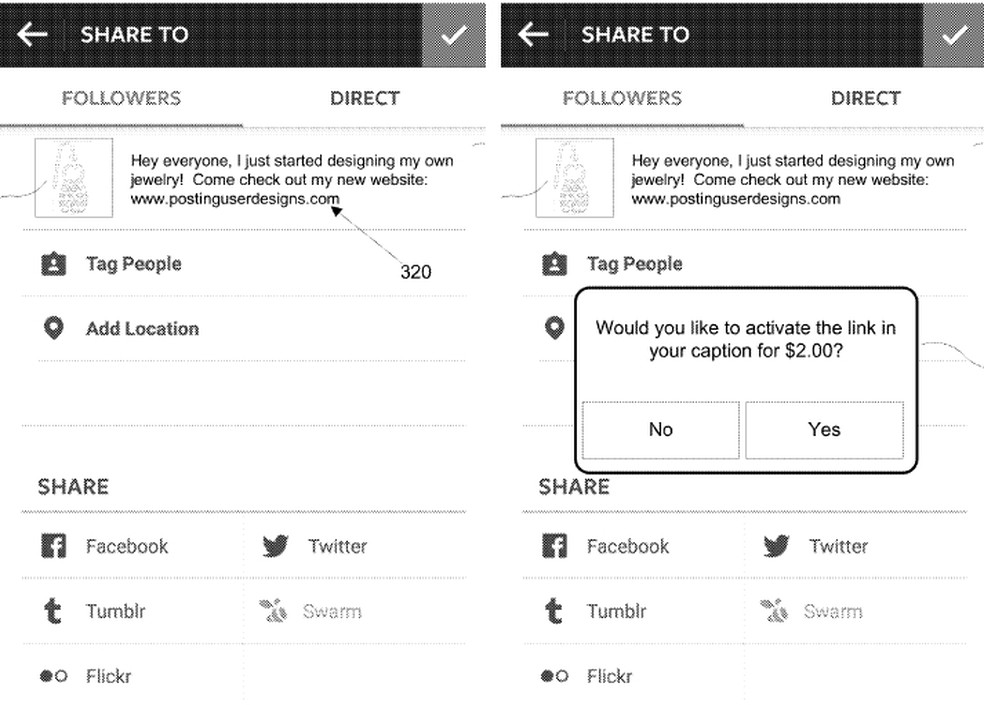This screenshot has height=705, width=984.
Task: Tap Twitter bird icon in right screen
Action: coord(776,546)
